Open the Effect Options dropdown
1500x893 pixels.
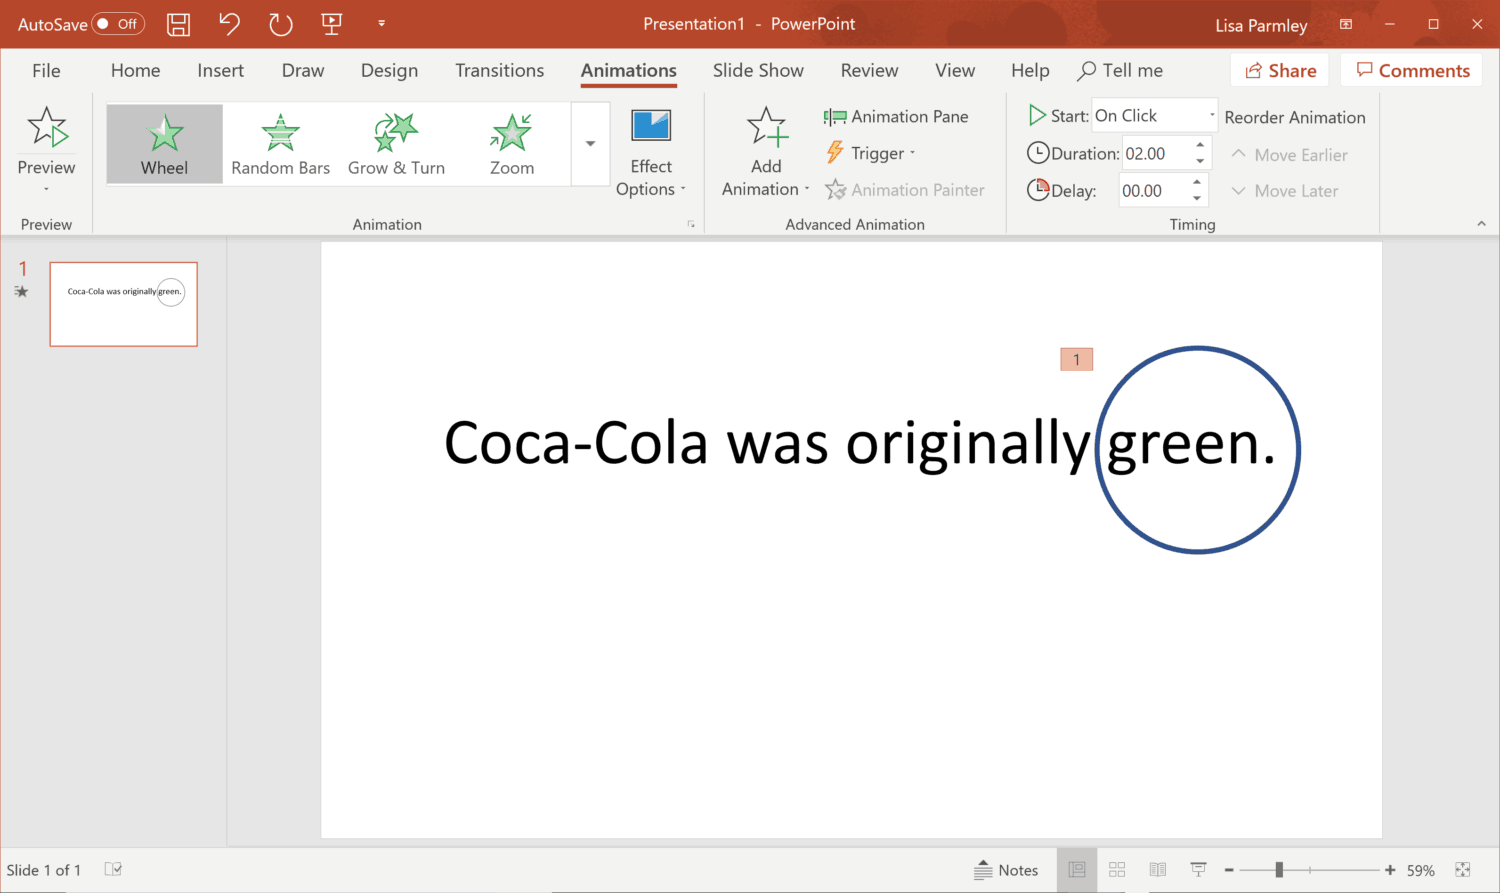[x=651, y=152]
